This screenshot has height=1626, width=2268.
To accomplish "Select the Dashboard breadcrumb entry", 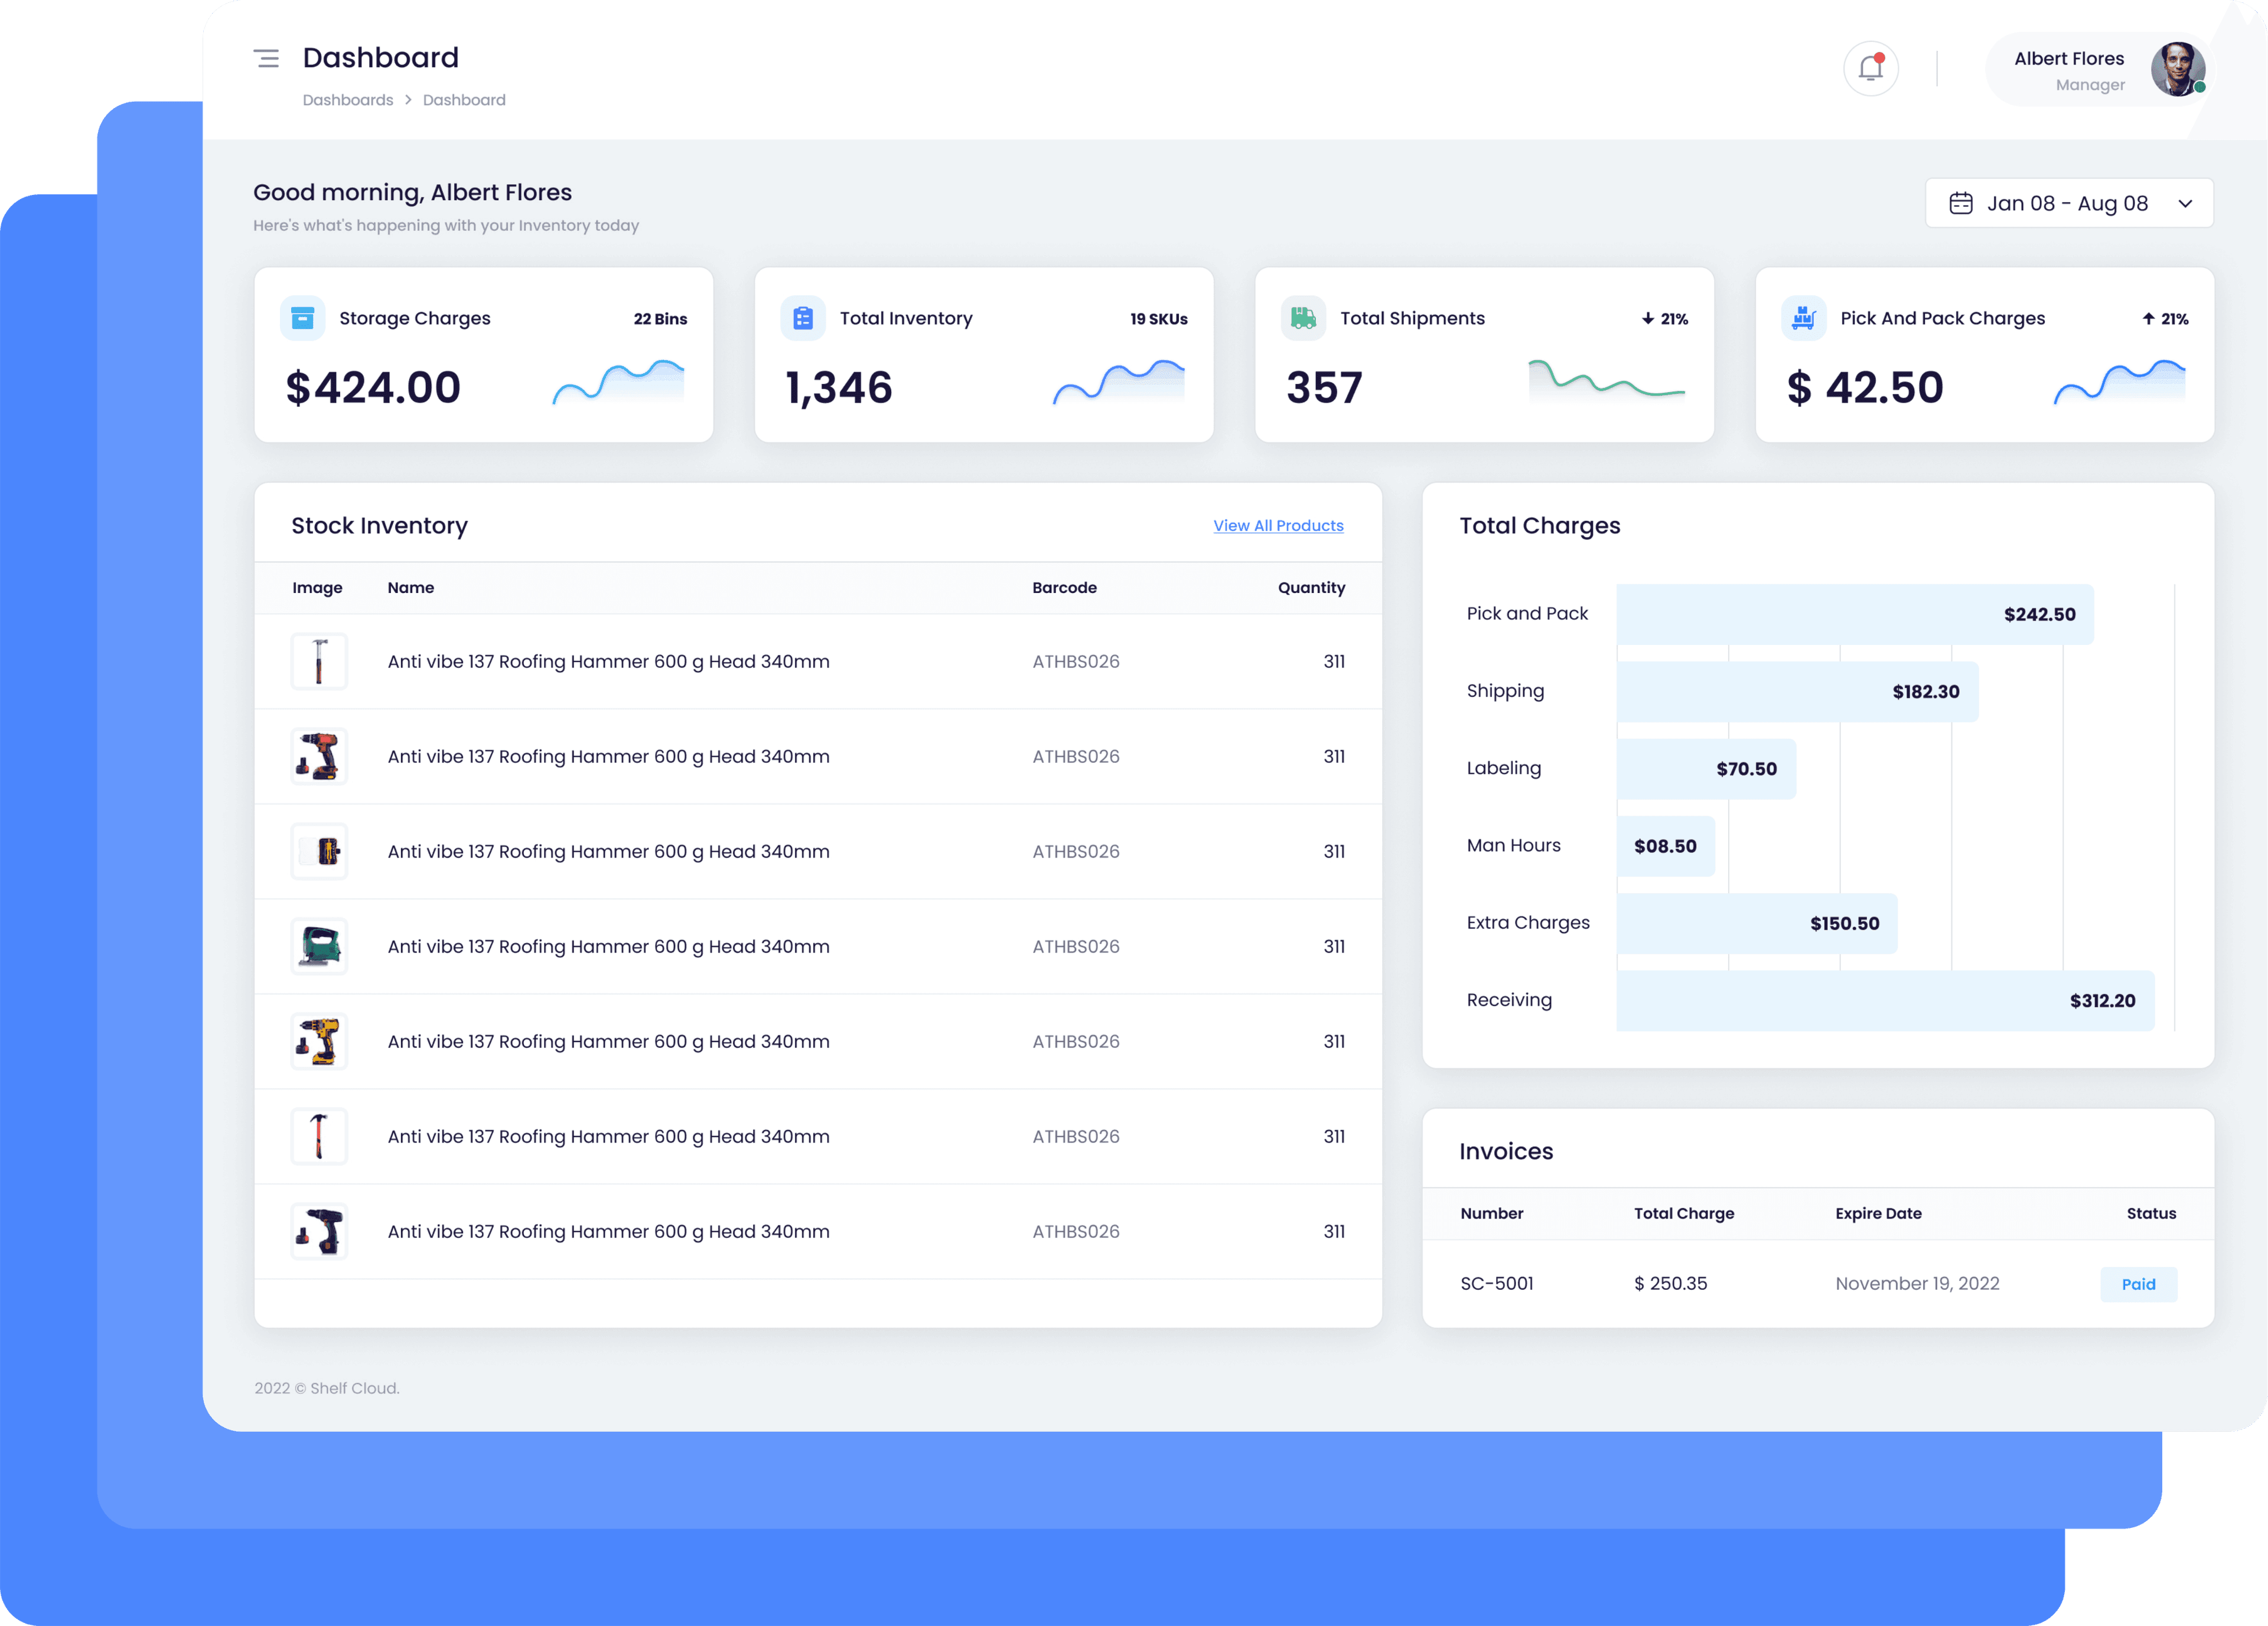I will tap(464, 99).
